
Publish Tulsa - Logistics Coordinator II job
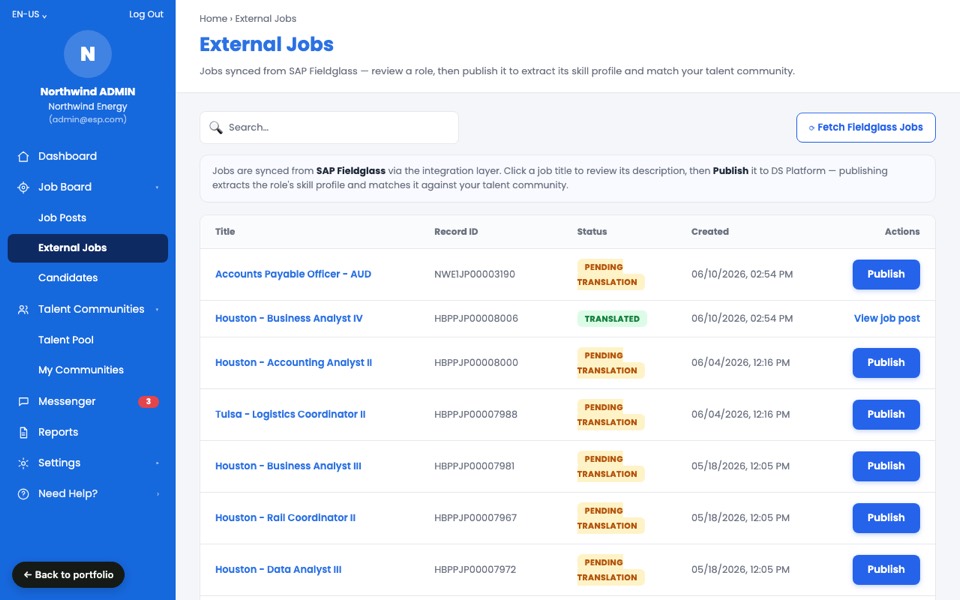886,414
